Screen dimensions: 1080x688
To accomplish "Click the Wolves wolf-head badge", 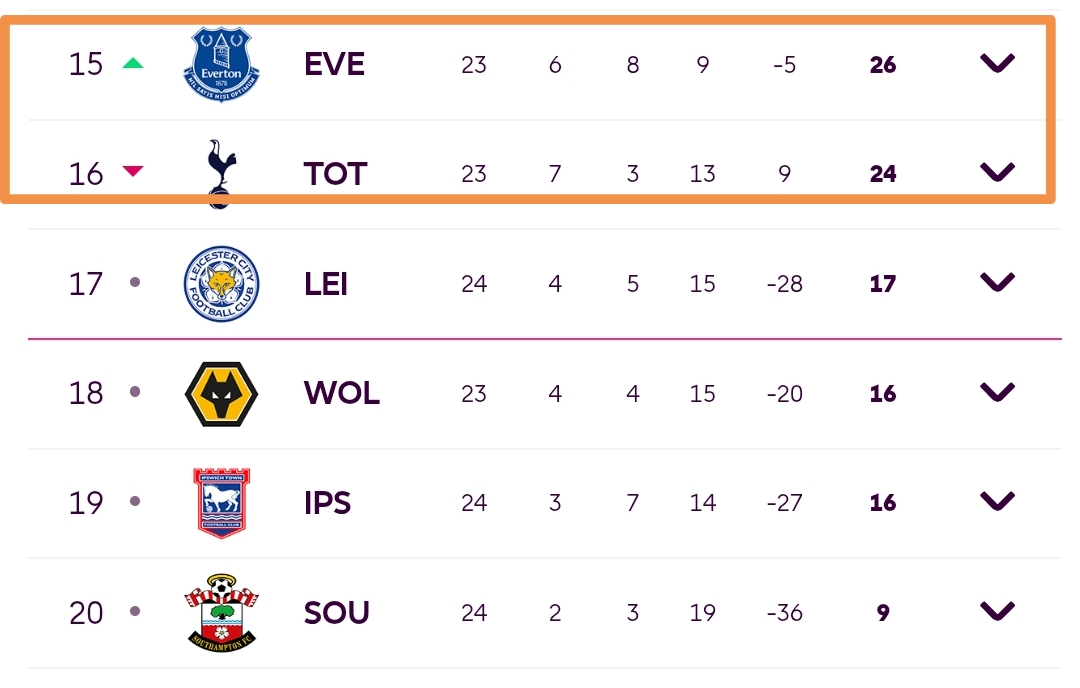I will pyautogui.click(x=221, y=393).
